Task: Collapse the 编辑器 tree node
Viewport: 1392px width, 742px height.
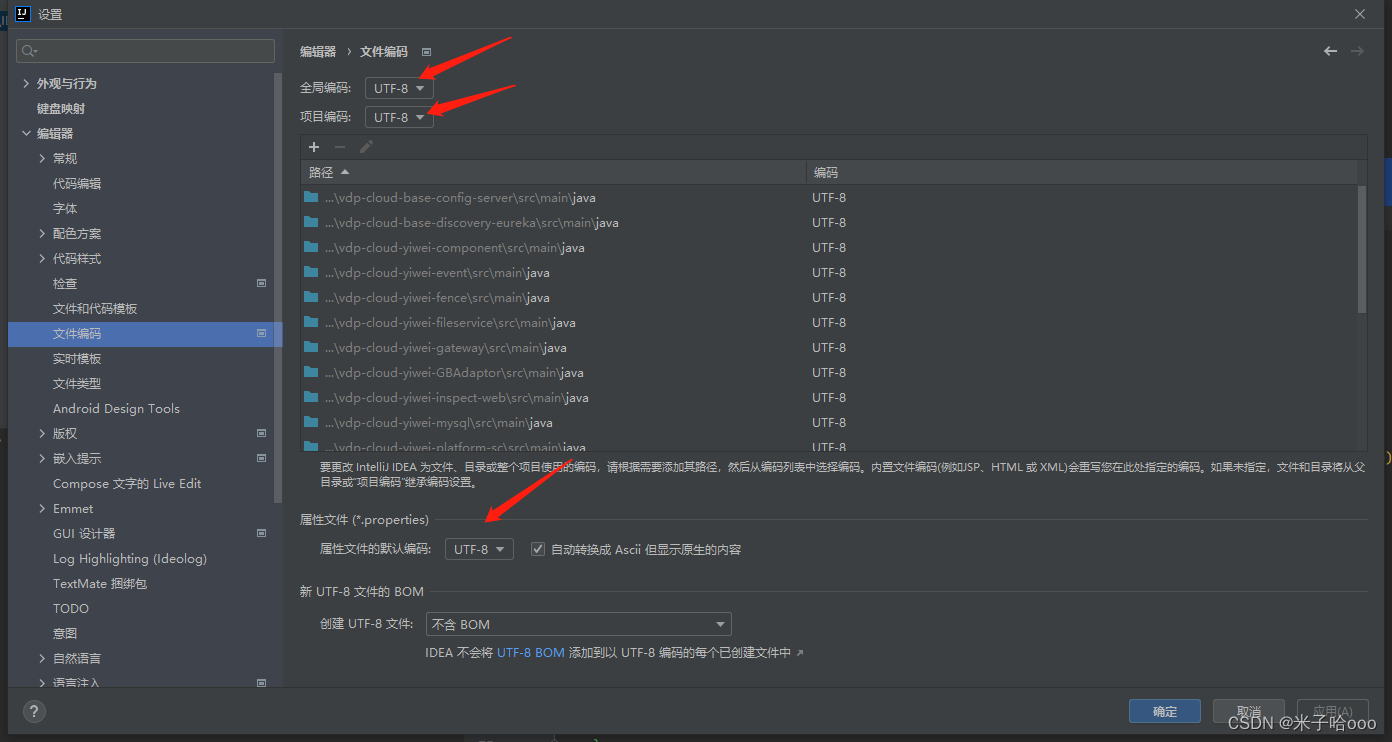Action: tap(26, 133)
